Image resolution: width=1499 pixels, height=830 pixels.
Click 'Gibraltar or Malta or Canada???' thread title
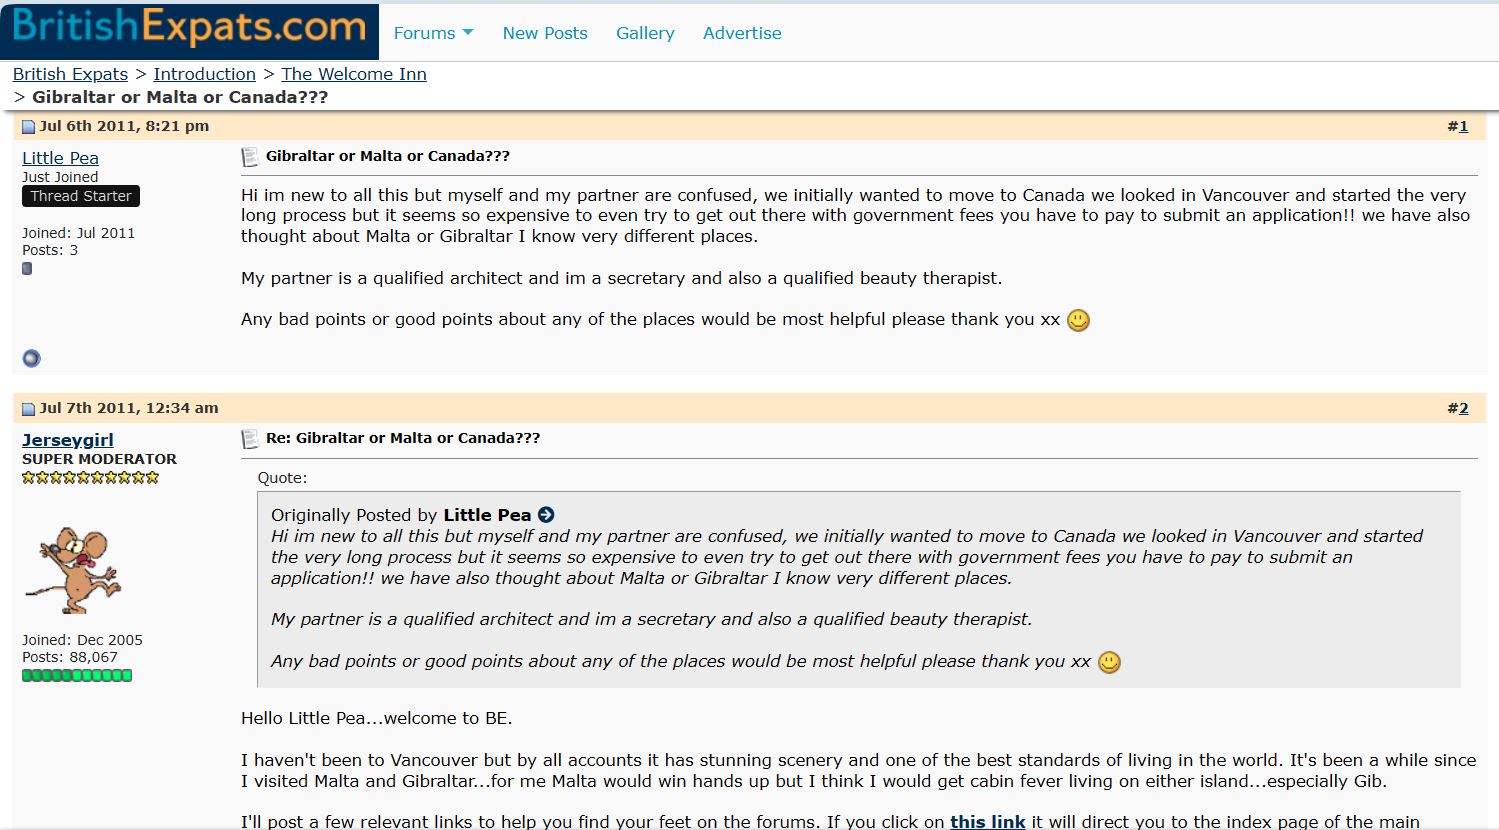click(x=180, y=97)
